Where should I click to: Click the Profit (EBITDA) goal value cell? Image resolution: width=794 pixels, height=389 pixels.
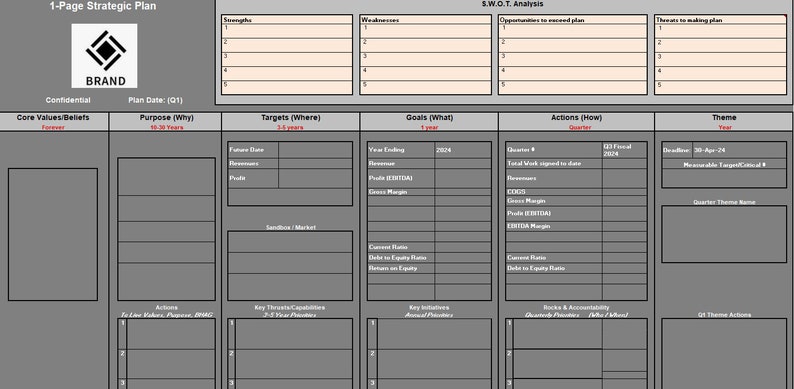tap(462, 178)
